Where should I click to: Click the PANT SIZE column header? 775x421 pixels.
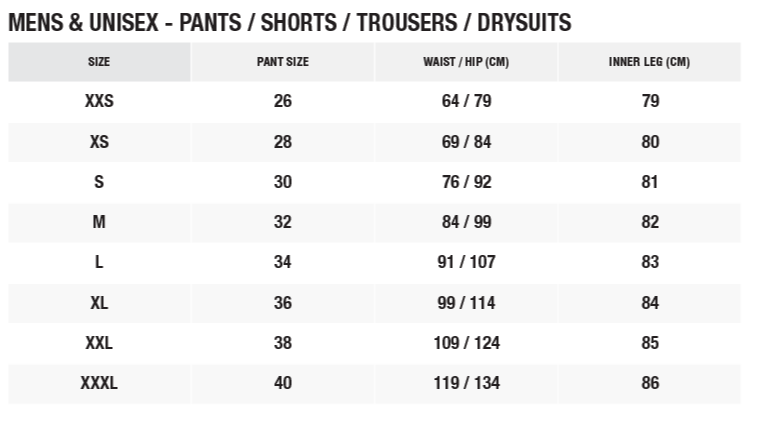point(283,62)
